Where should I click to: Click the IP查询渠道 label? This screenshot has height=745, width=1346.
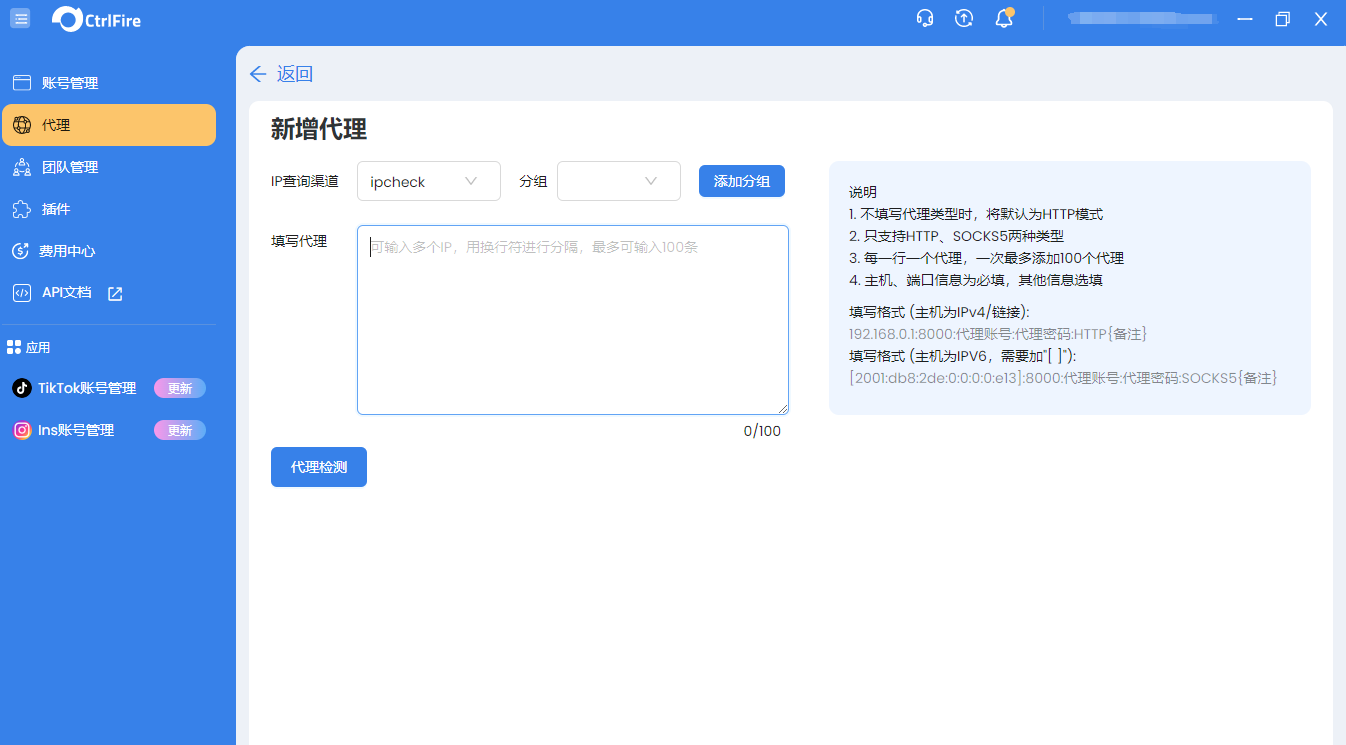pos(305,181)
